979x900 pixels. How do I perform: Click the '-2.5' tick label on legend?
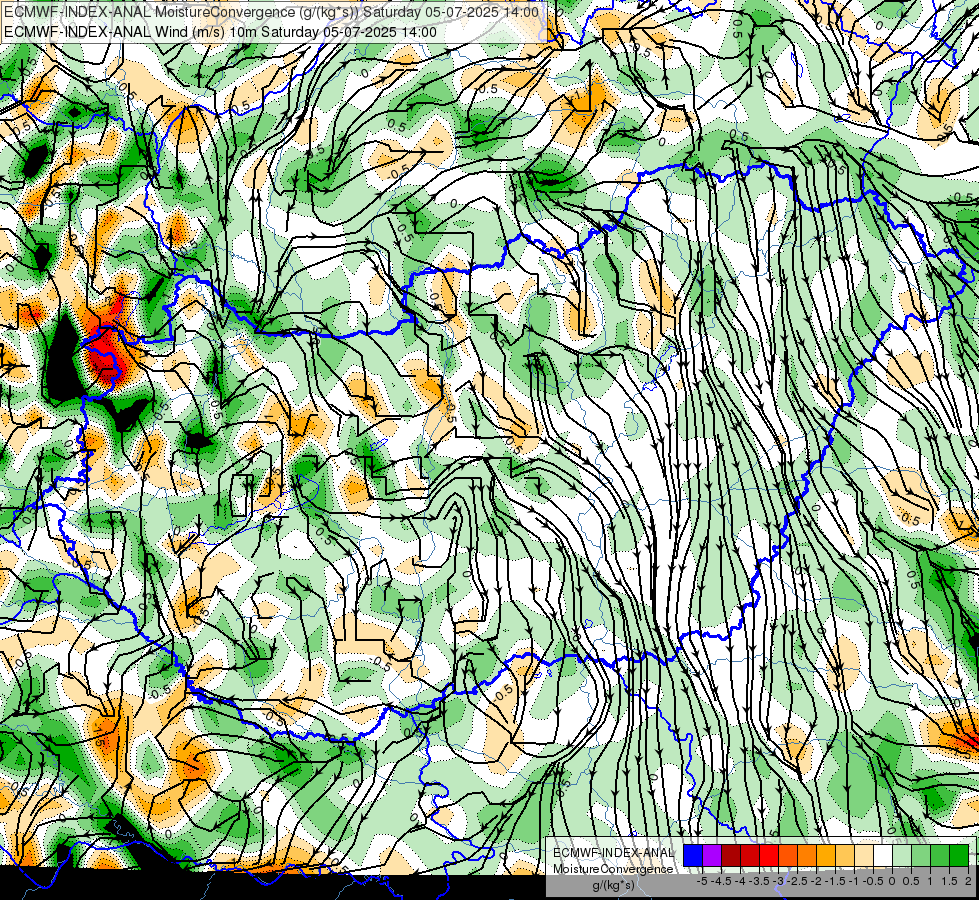click(x=799, y=881)
